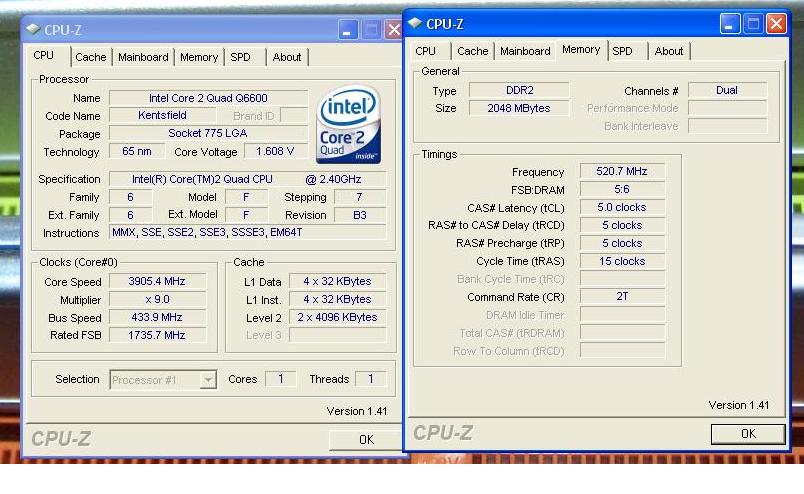This screenshot has width=804, height=494.
Task: Close the right CPU-Z window
Action: tap(776, 24)
